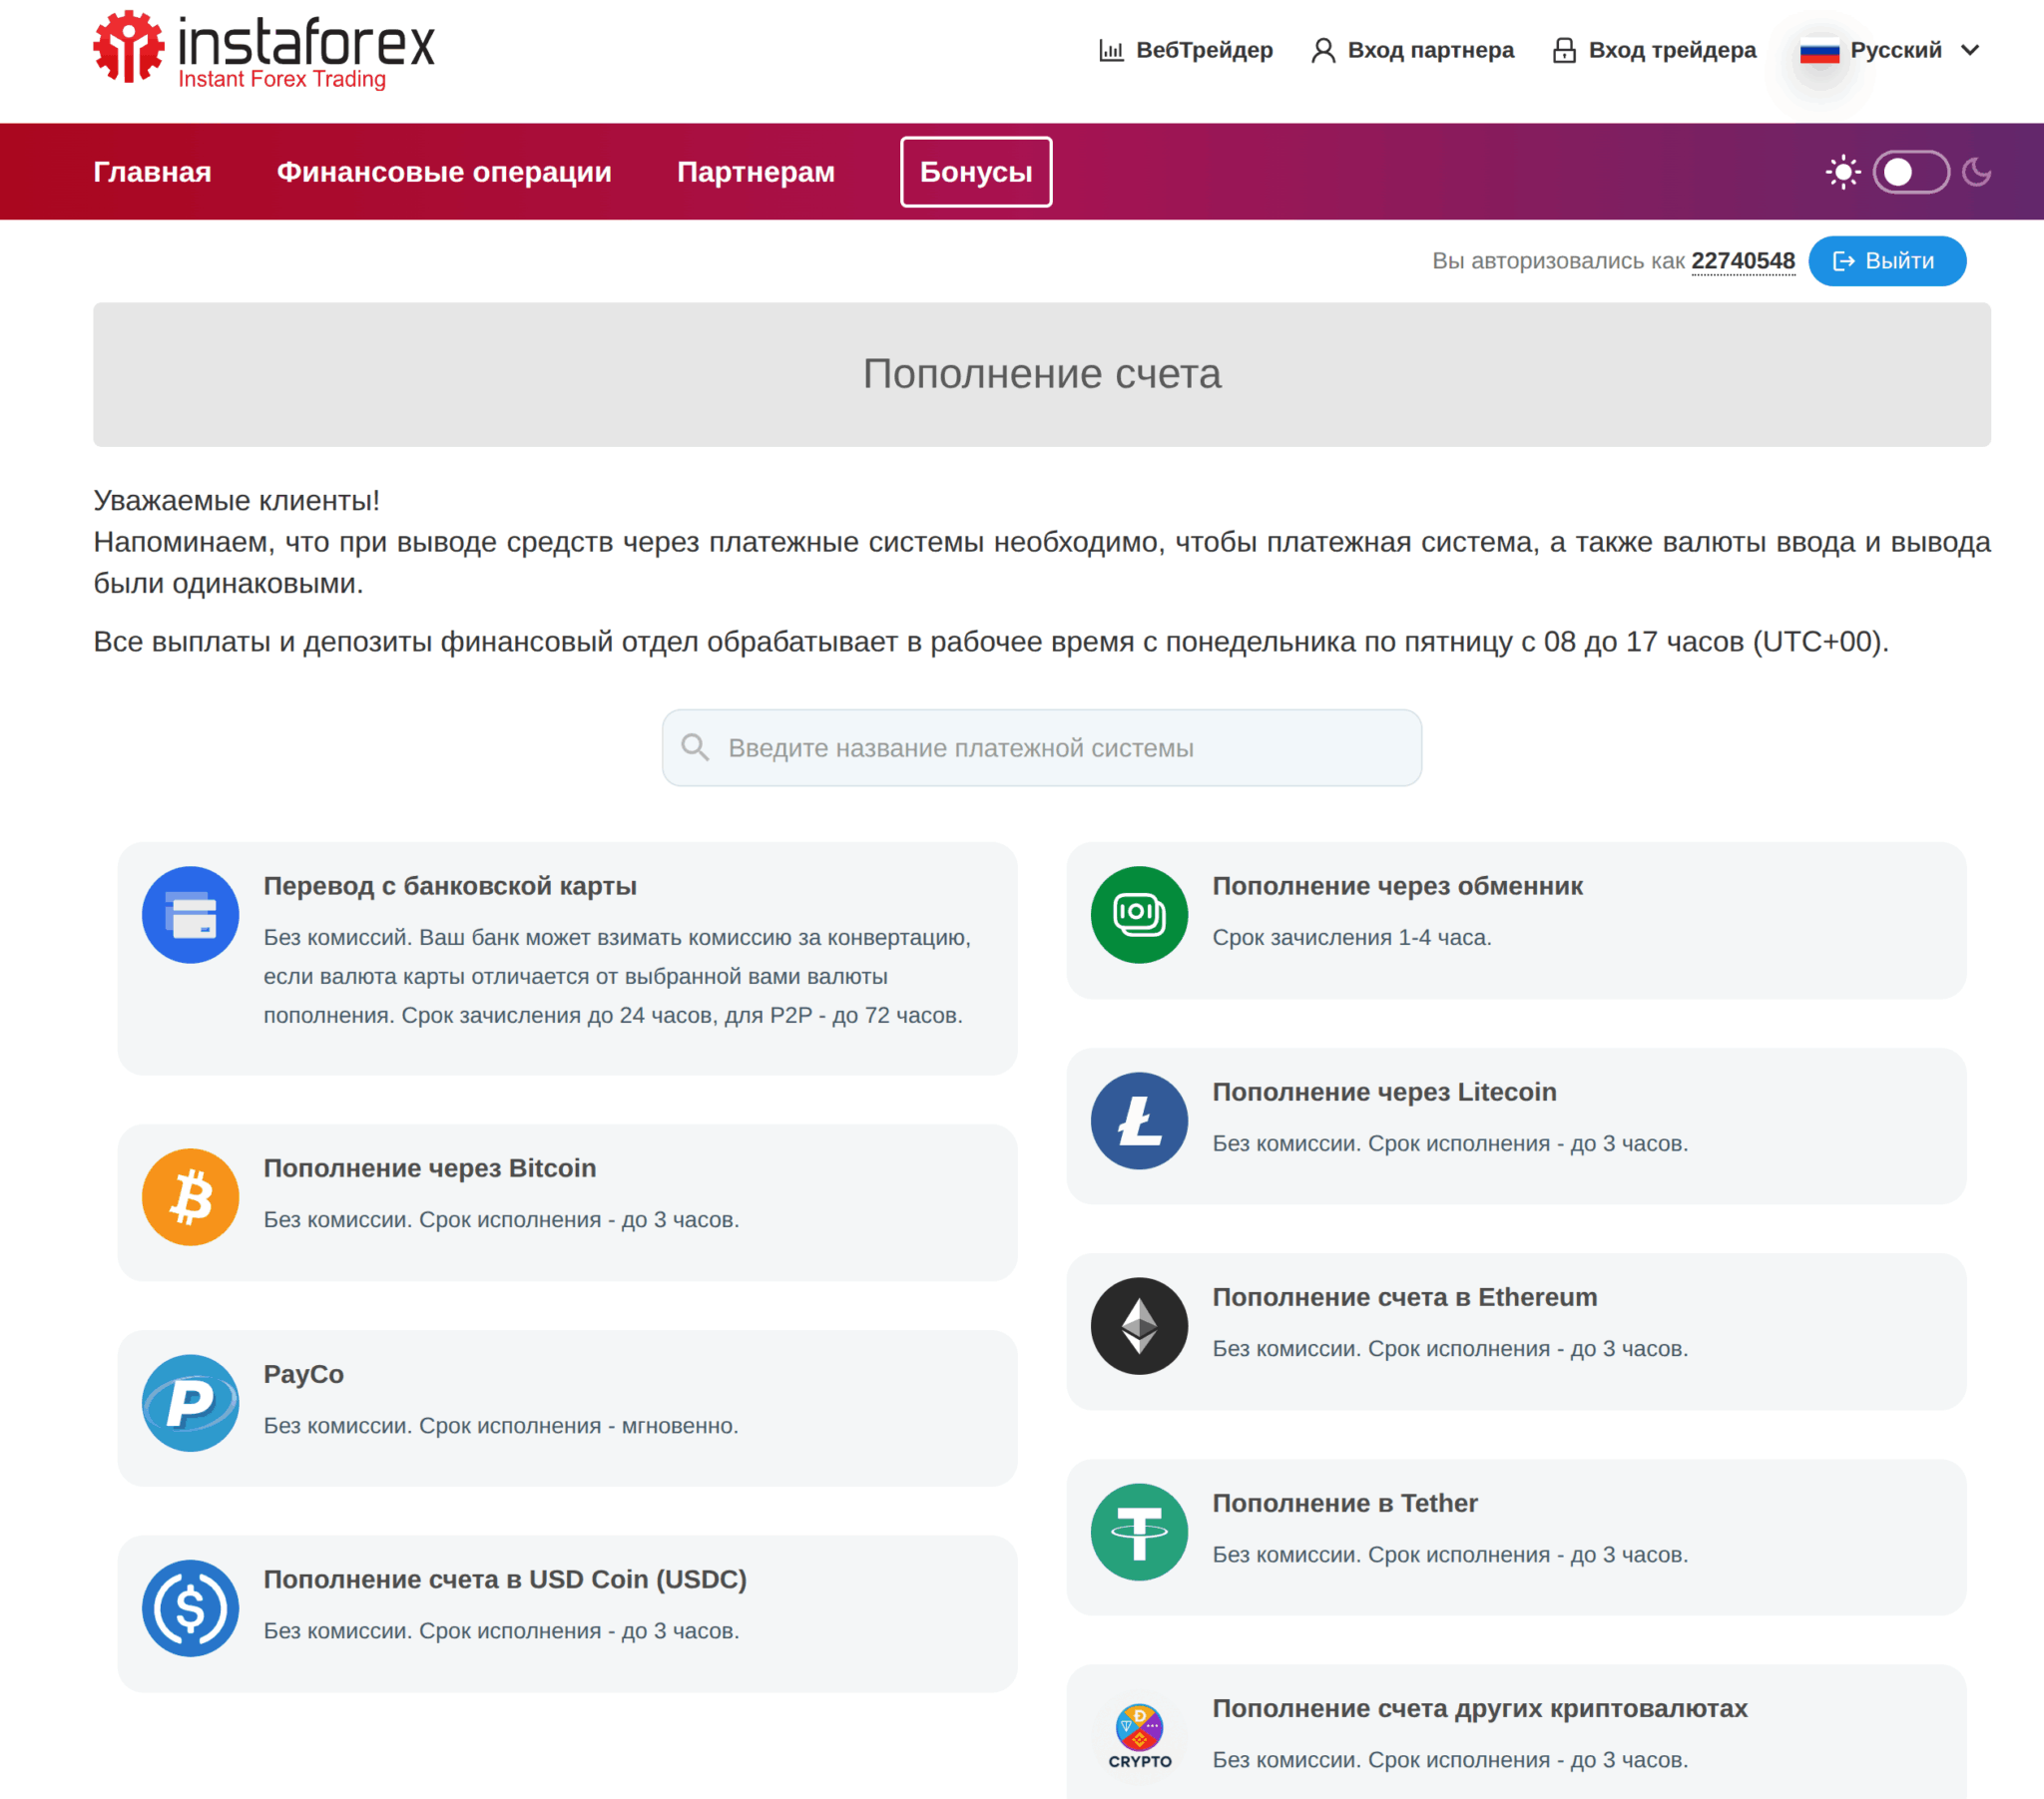
Task: Click the Litecoin icon
Action: point(1138,1120)
